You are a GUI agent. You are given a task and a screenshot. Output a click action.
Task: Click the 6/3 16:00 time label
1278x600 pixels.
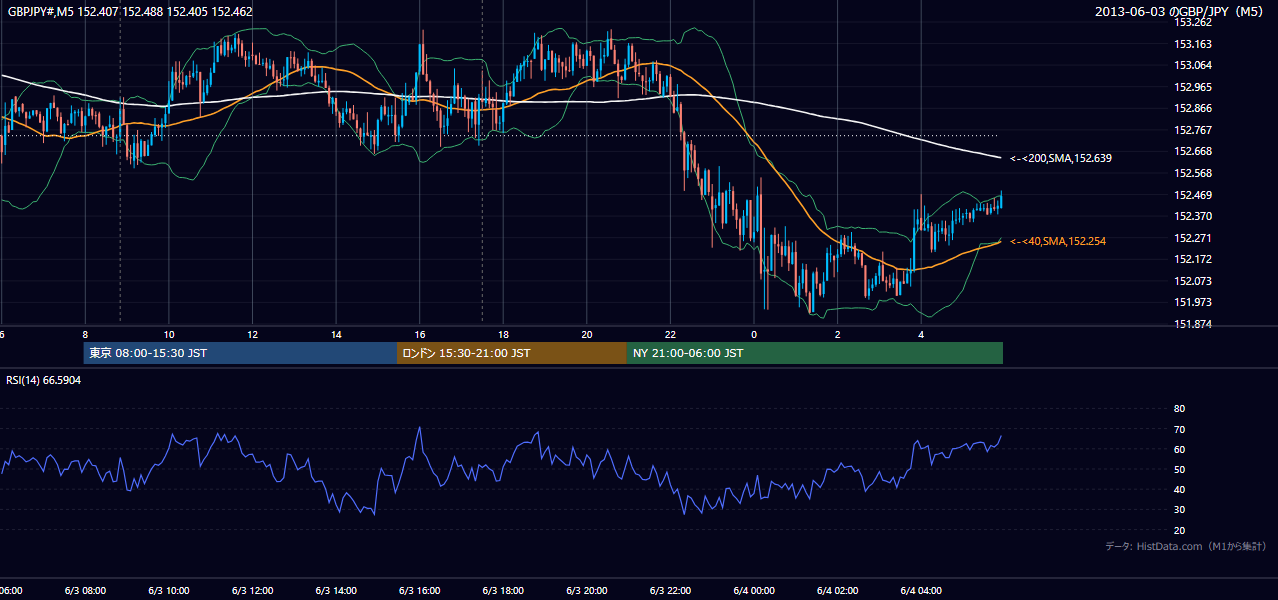tap(420, 591)
